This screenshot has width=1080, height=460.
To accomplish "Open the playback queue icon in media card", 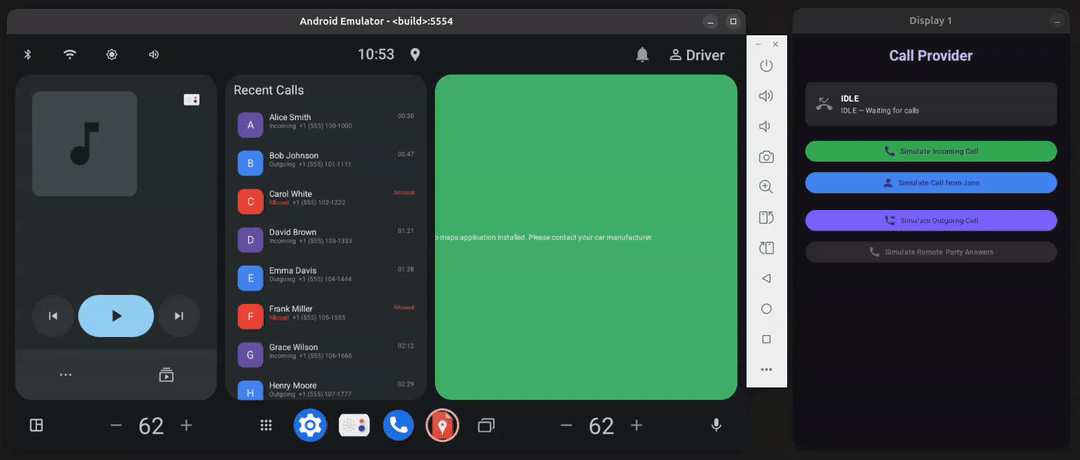I will point(166,375).
